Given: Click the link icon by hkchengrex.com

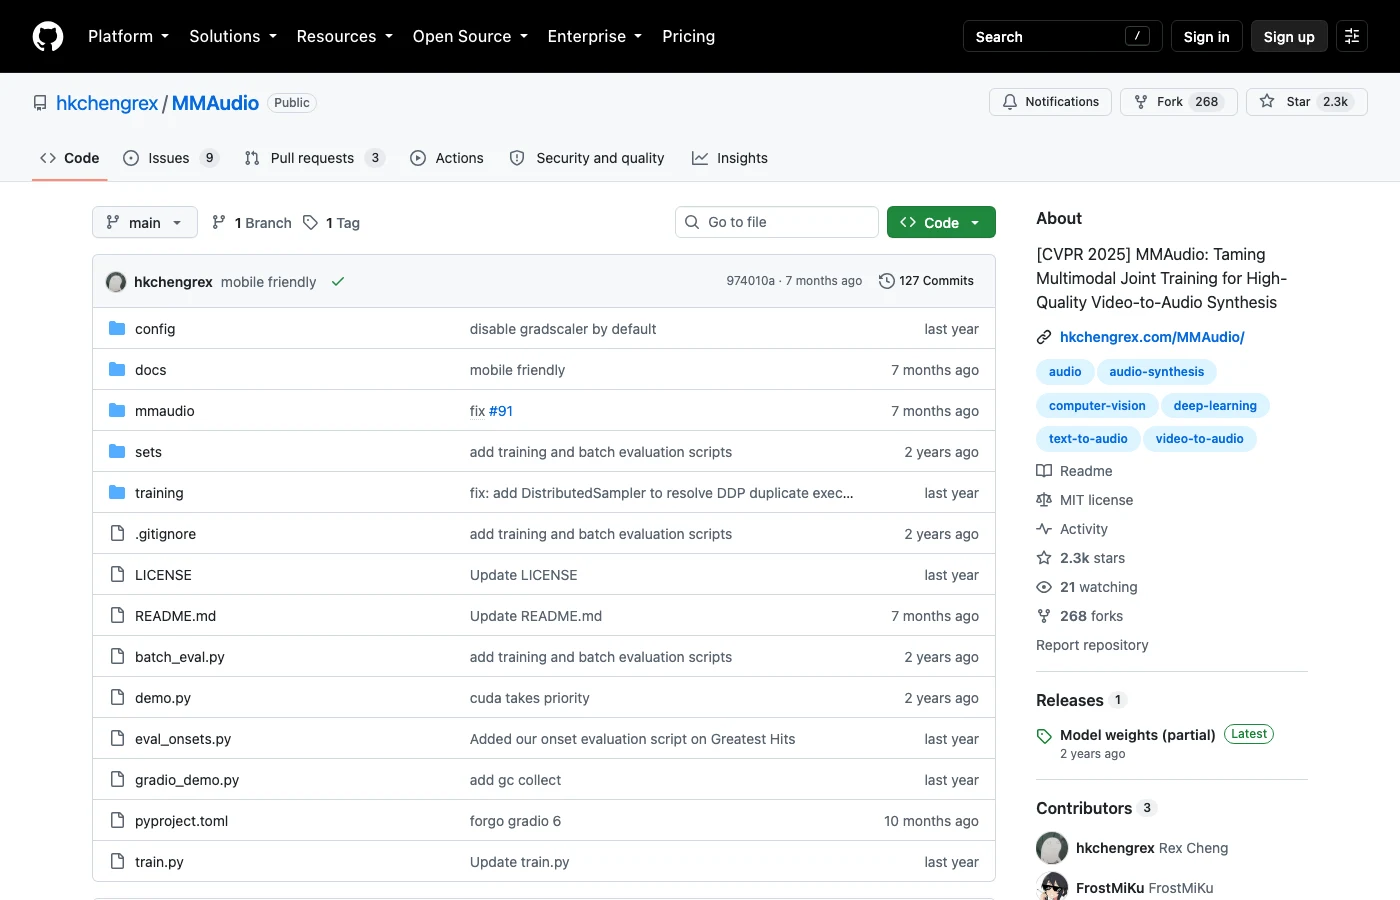Looking at the screenshot, I should [1044, 337].
